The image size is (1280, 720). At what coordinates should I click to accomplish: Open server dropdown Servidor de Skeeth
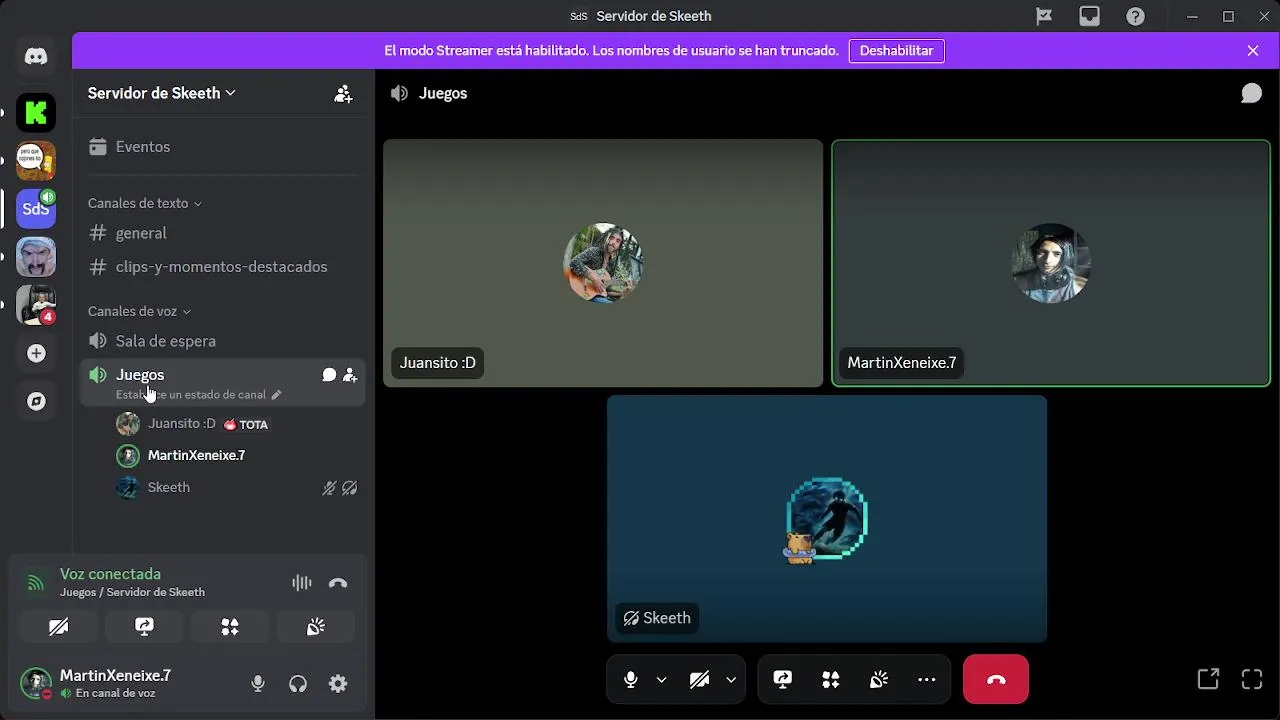pyautogui.click(x=162, y=93)
